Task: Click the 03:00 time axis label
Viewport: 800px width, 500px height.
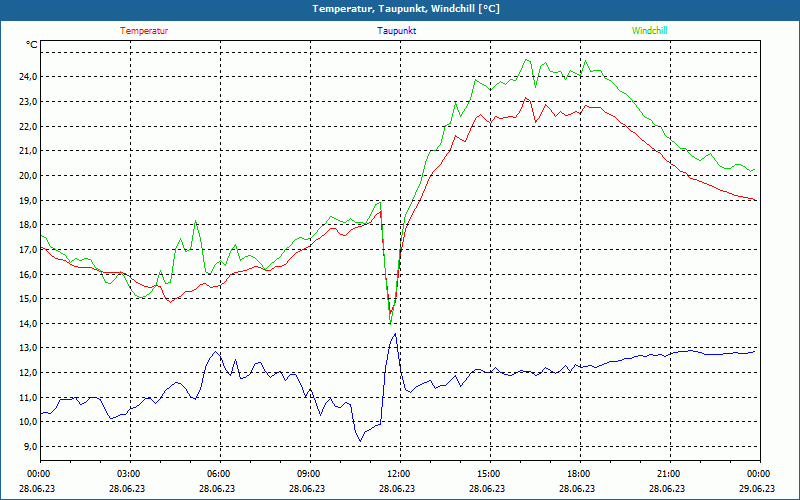Action: point(128,474)
